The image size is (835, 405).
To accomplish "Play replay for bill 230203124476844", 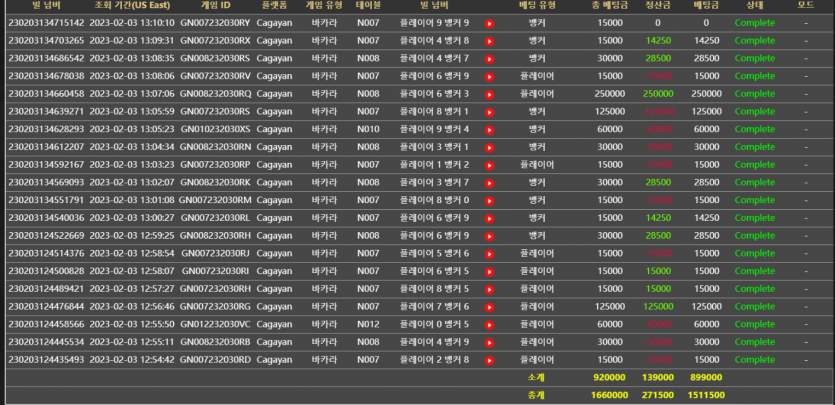I will [489, 307].
